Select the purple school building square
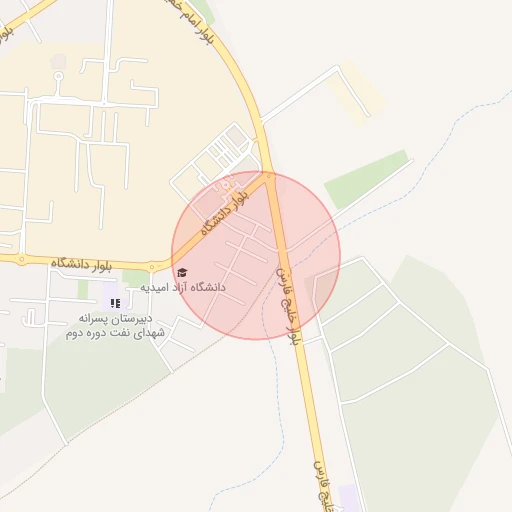Image resolution: width=512 pixels, height=512 pixels. [x=113, y=296]
